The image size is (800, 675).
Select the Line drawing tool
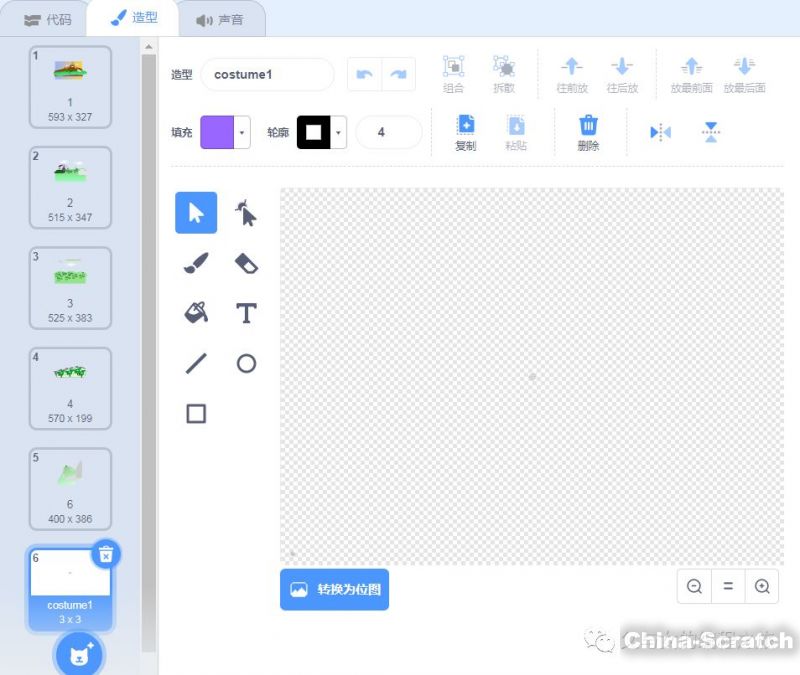click(196, 364)
